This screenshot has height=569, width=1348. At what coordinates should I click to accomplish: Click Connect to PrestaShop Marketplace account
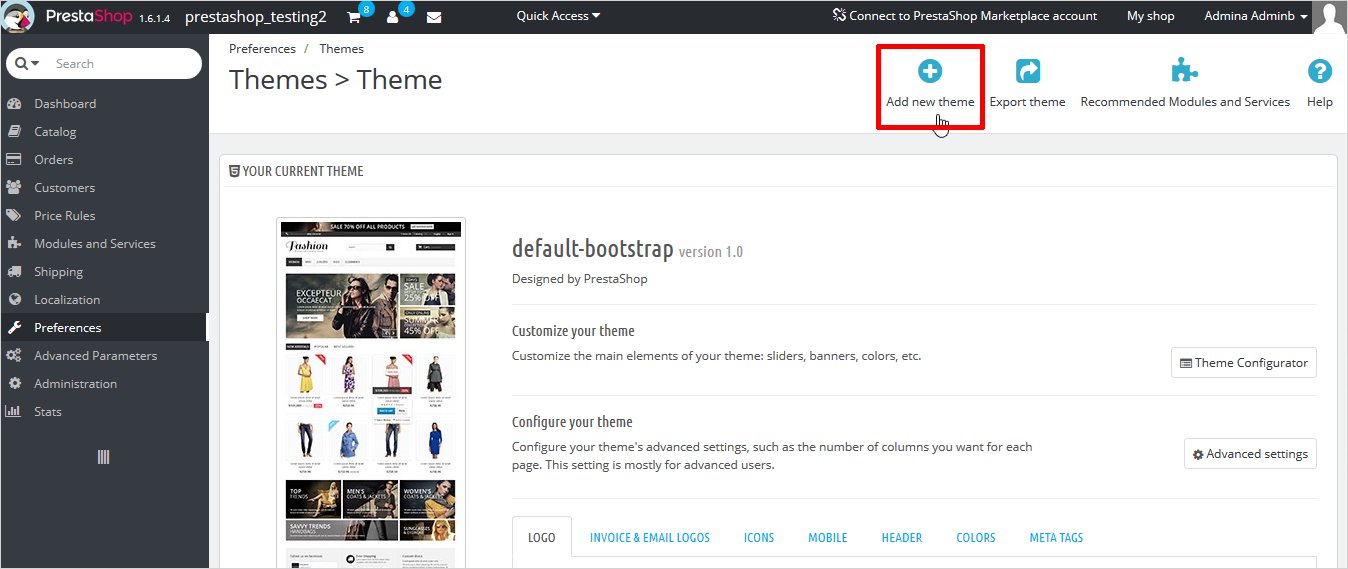point(964,16)
